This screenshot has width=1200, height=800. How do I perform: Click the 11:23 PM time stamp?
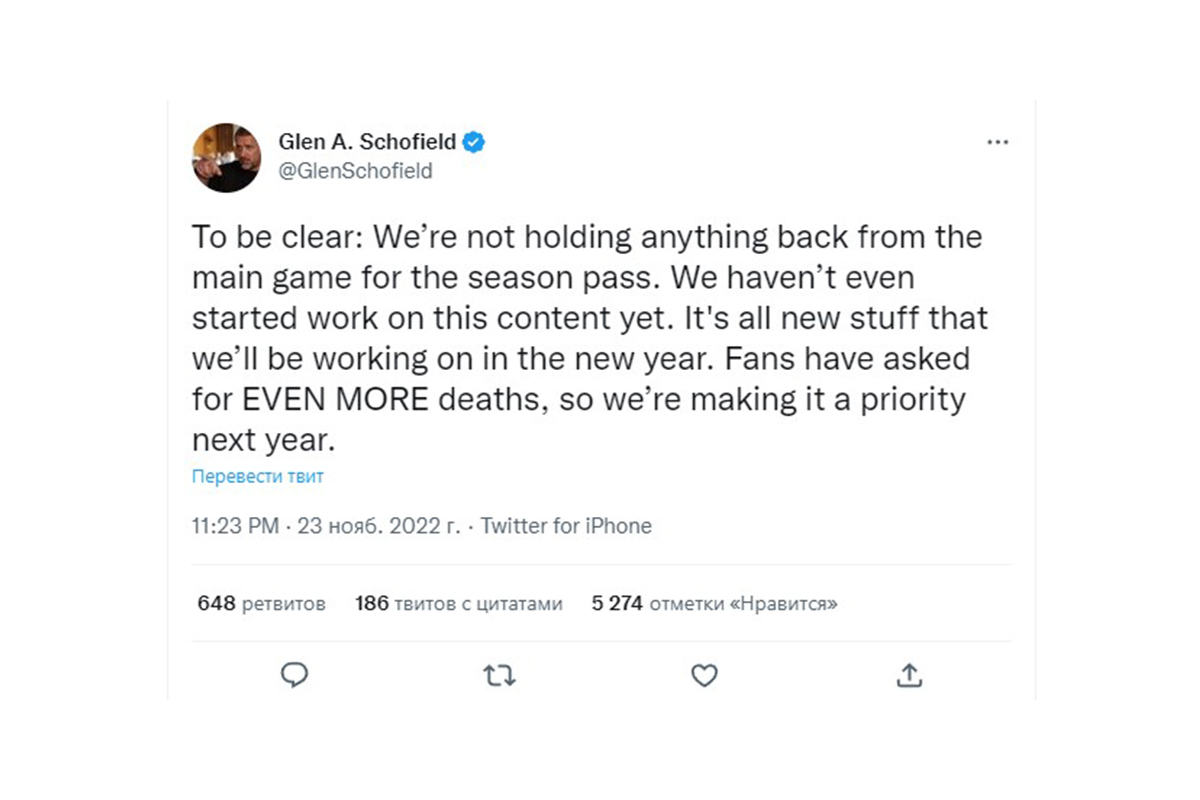click(x=235, y=526)
